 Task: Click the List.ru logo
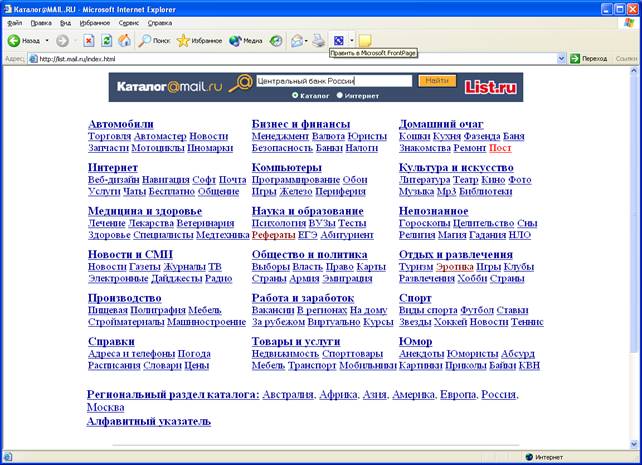point(491,87)
